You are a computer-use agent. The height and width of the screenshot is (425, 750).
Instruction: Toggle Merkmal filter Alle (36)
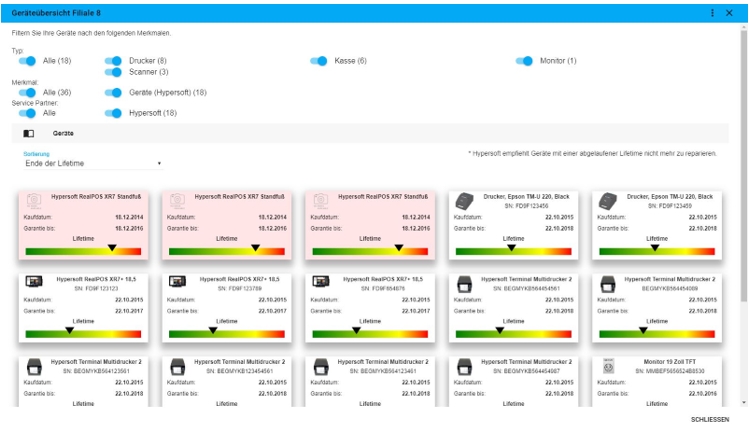(27, 92)
